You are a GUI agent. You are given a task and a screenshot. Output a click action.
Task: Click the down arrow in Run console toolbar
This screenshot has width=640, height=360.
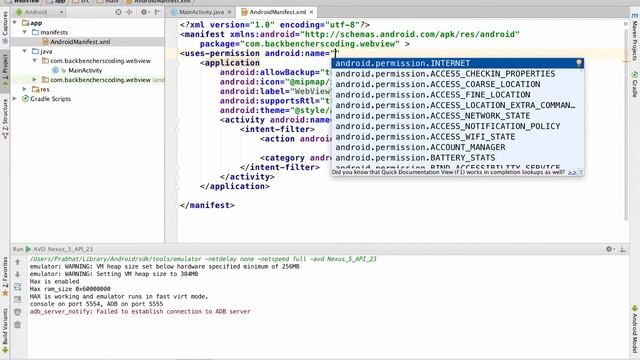18,275
